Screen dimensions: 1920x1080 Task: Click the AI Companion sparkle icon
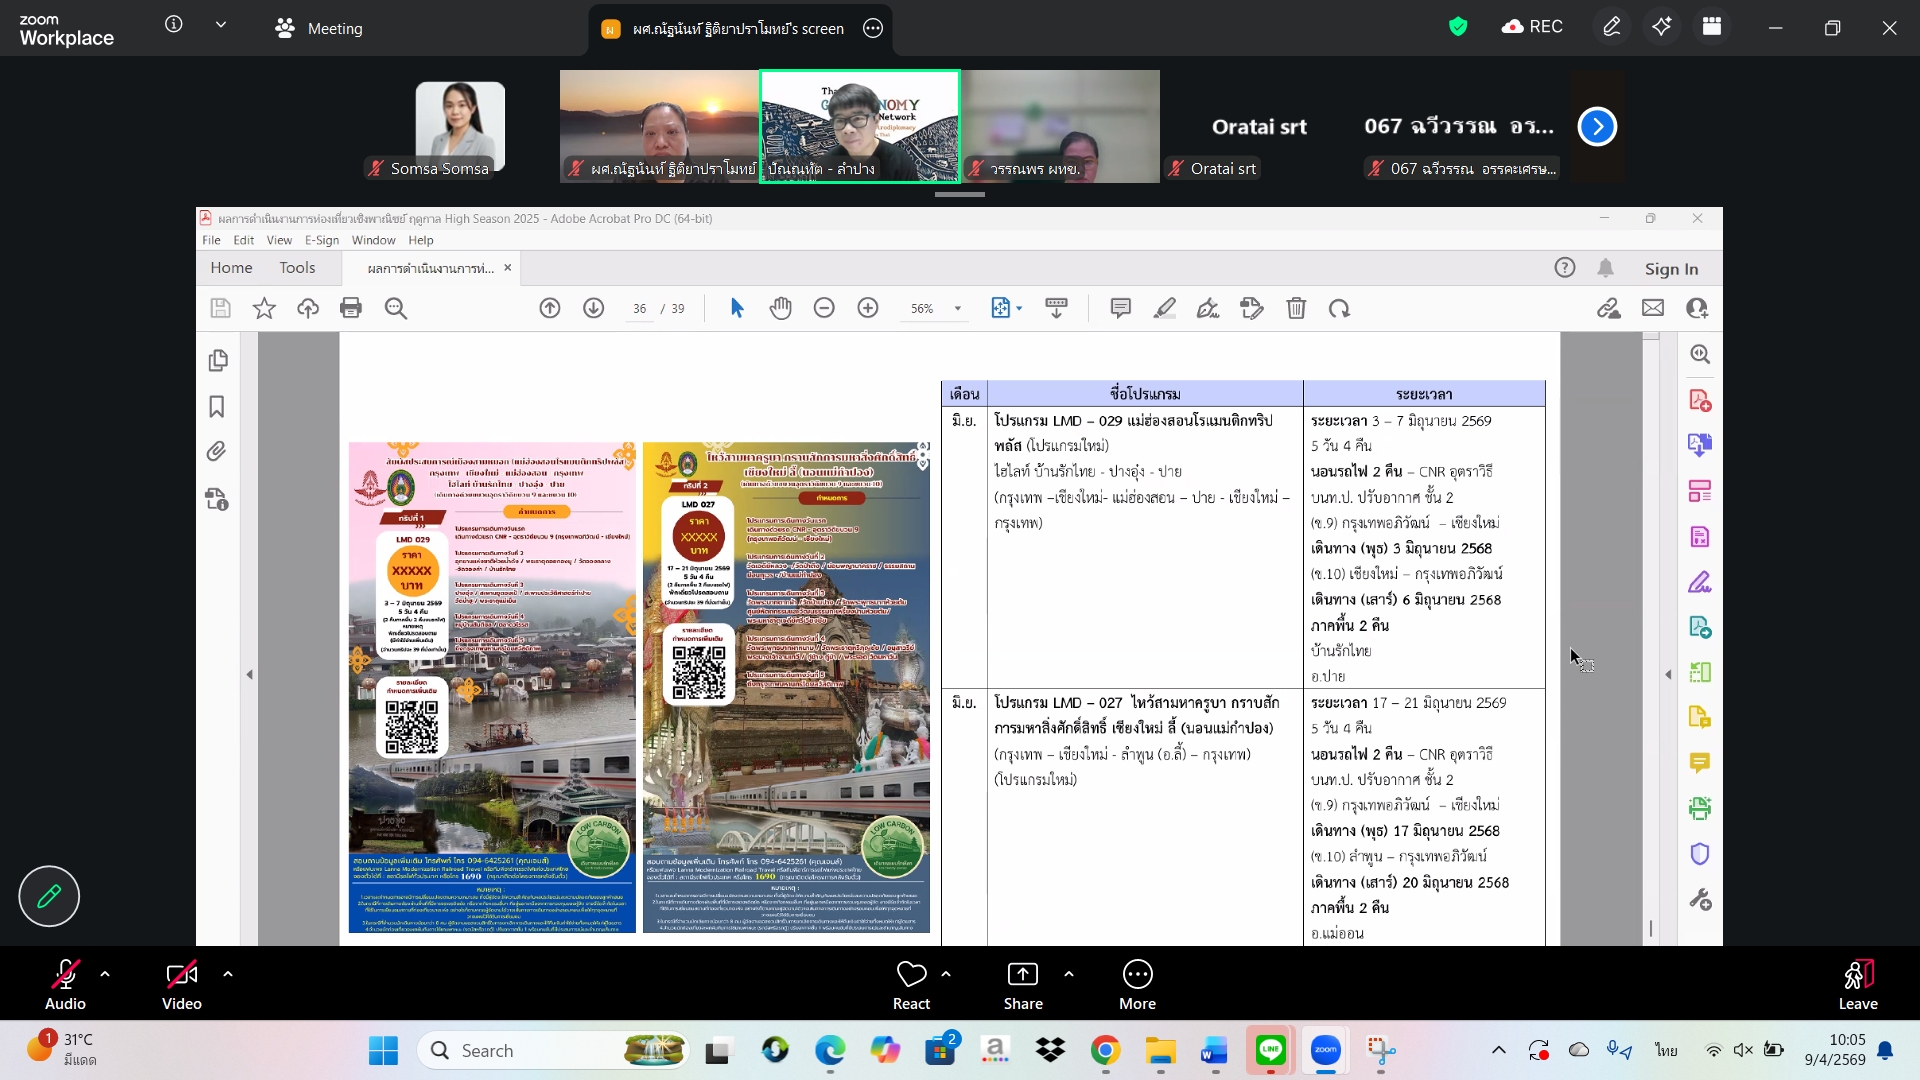coord(1661,27)
